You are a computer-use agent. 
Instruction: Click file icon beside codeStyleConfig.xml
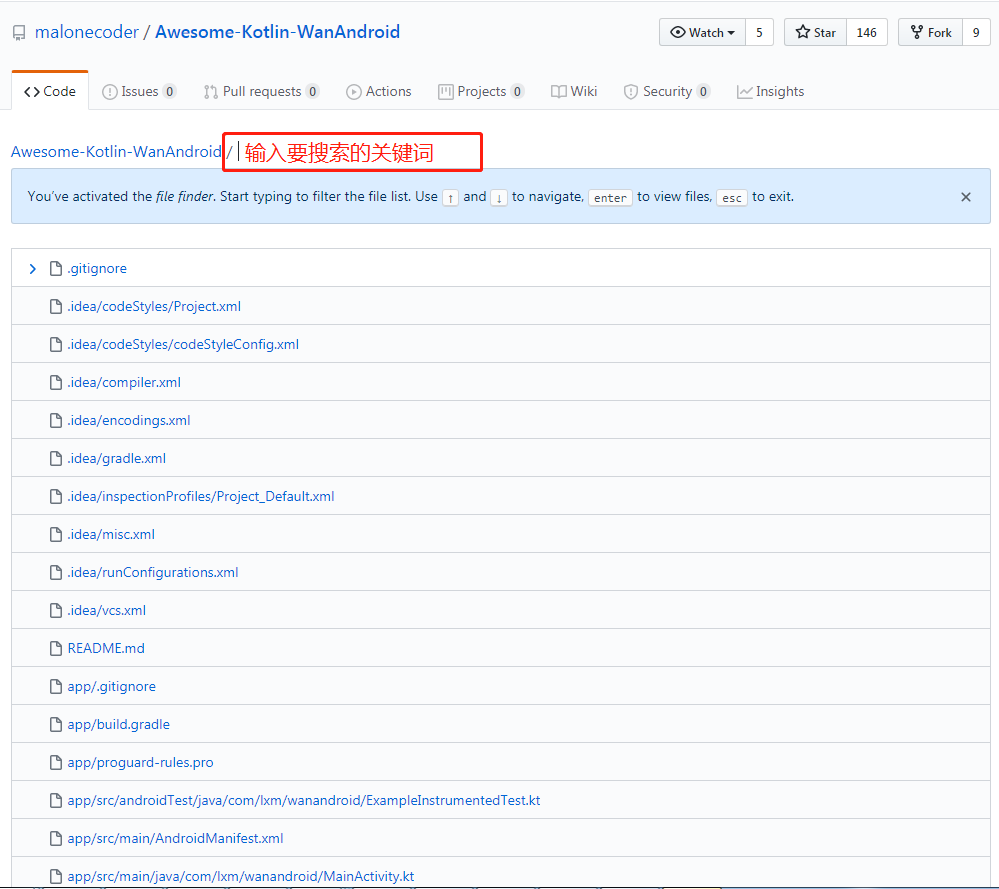pyautogui.click(x=56, y=344)
